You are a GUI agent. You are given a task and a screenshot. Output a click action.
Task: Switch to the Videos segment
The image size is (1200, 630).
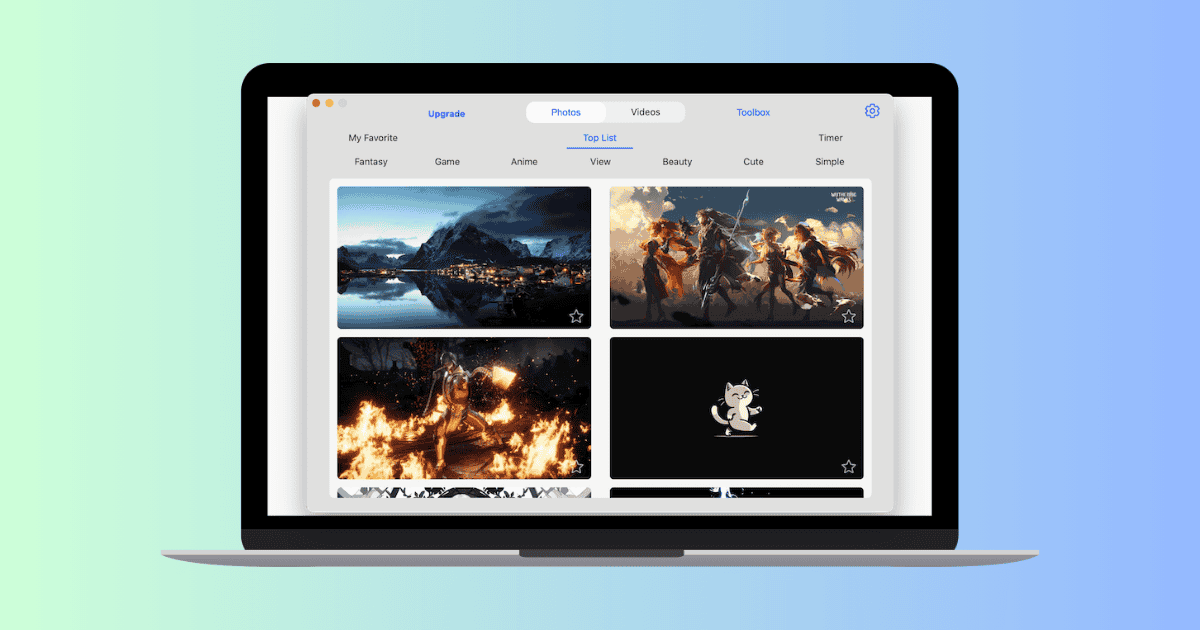pyautogui.click(x=645, y=112)
